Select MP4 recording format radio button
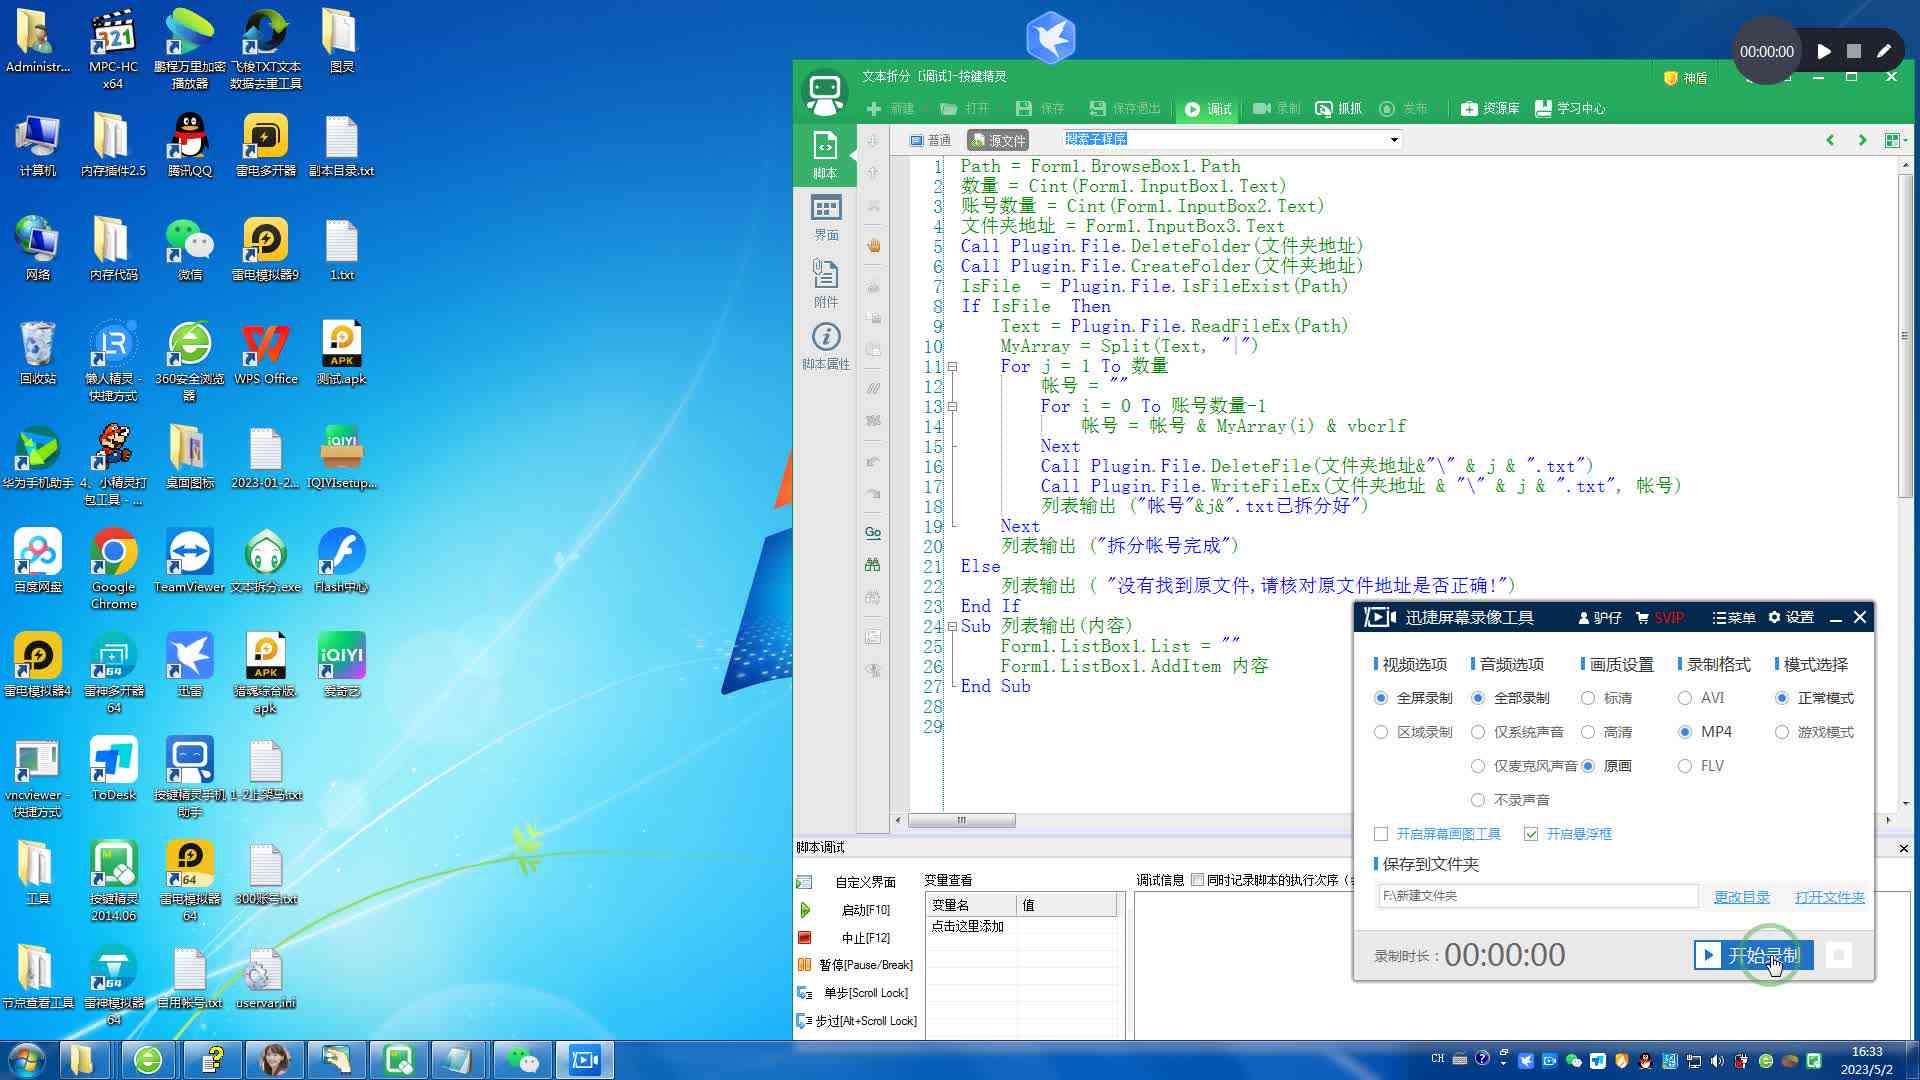1920x1080 pixels. (x=1685, y=732)
